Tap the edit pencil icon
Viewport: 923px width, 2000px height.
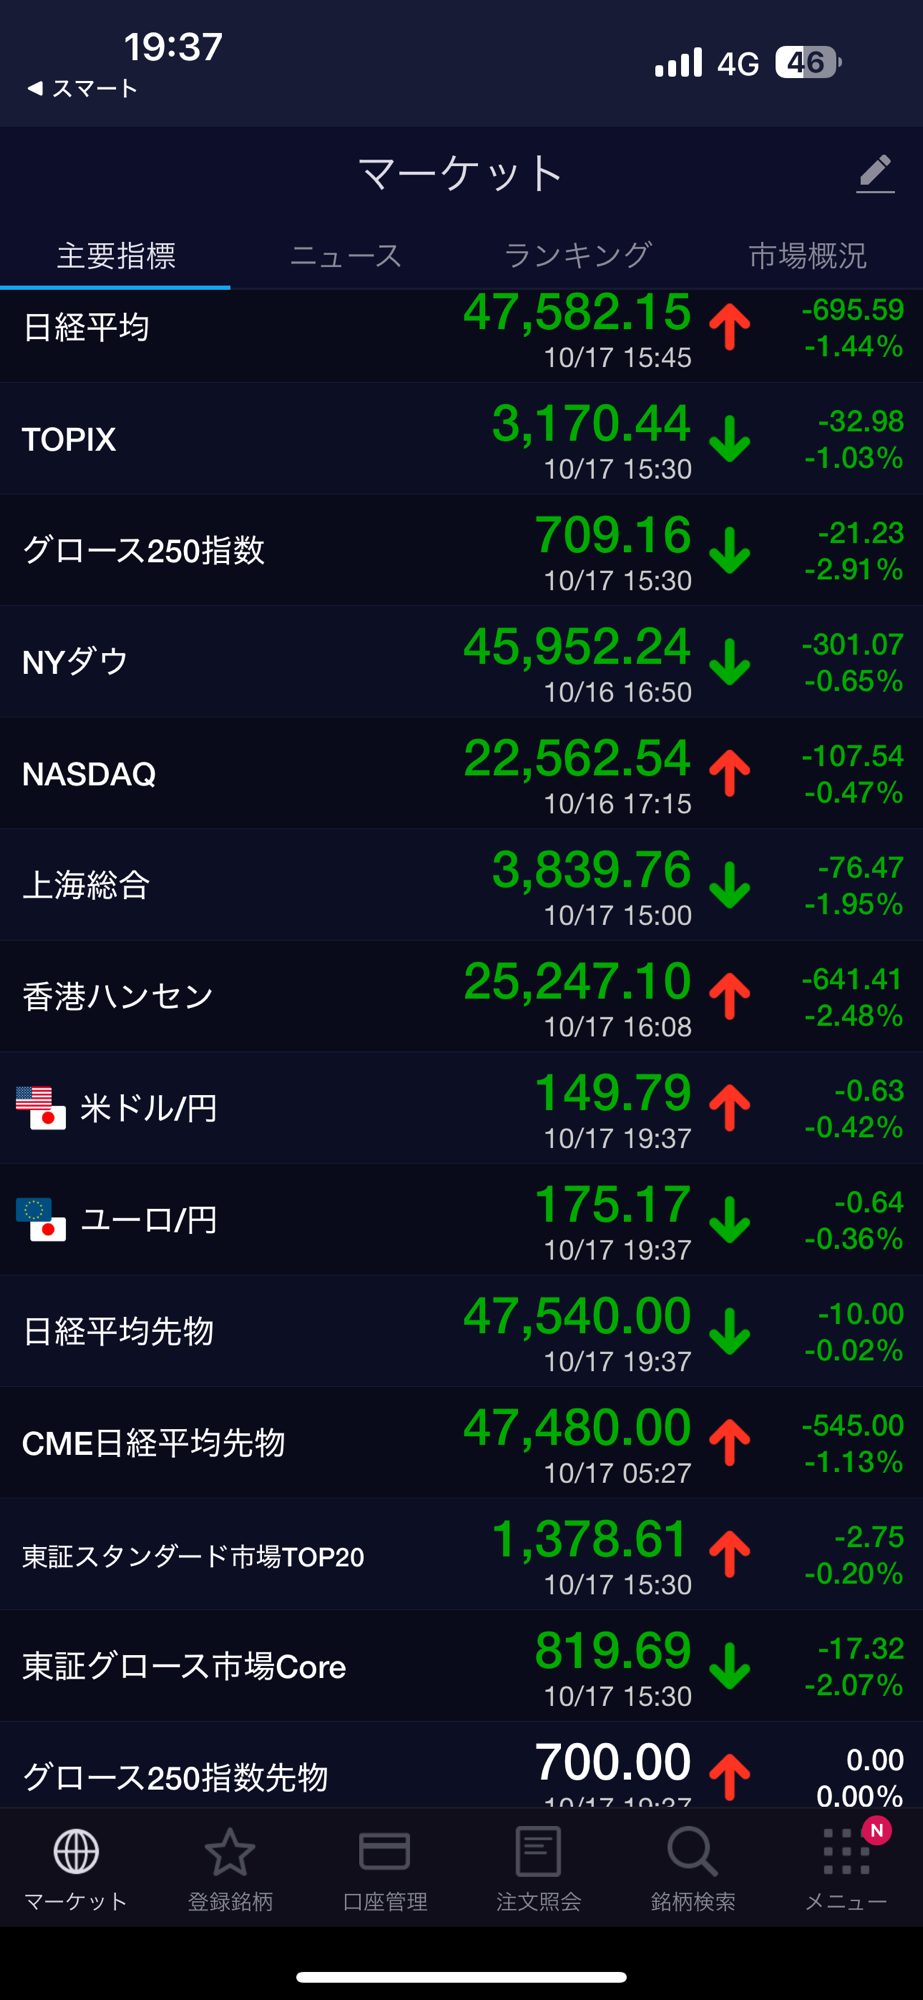875,174
